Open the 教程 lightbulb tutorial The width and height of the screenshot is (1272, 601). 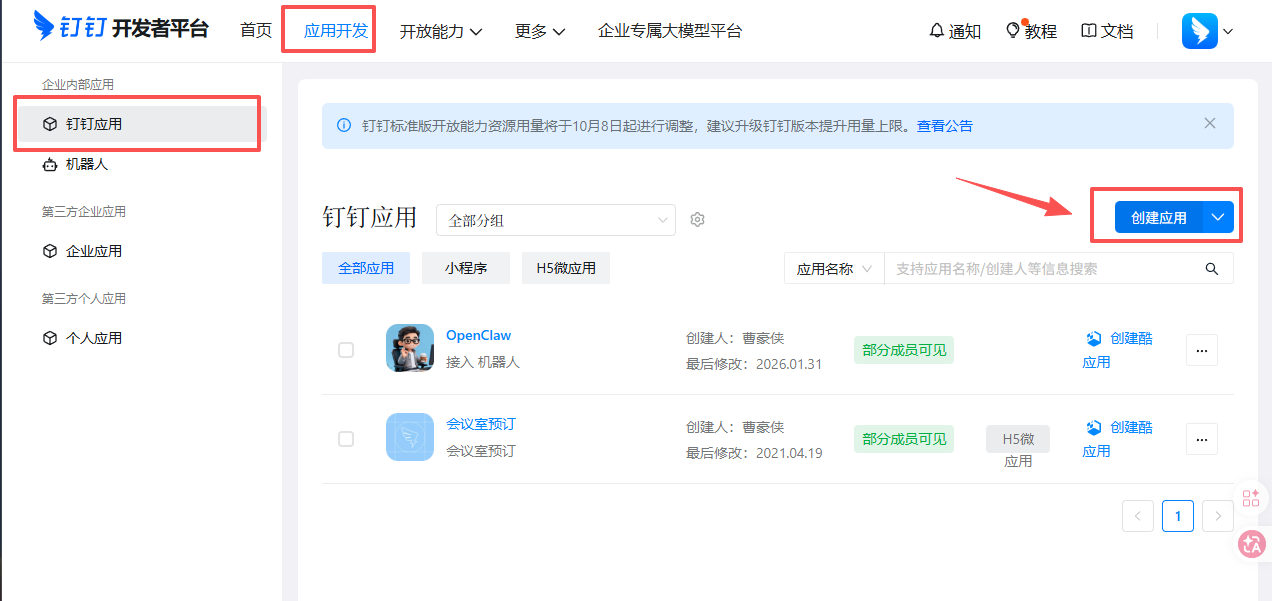pyautogui.click(x=1013, y=31)
